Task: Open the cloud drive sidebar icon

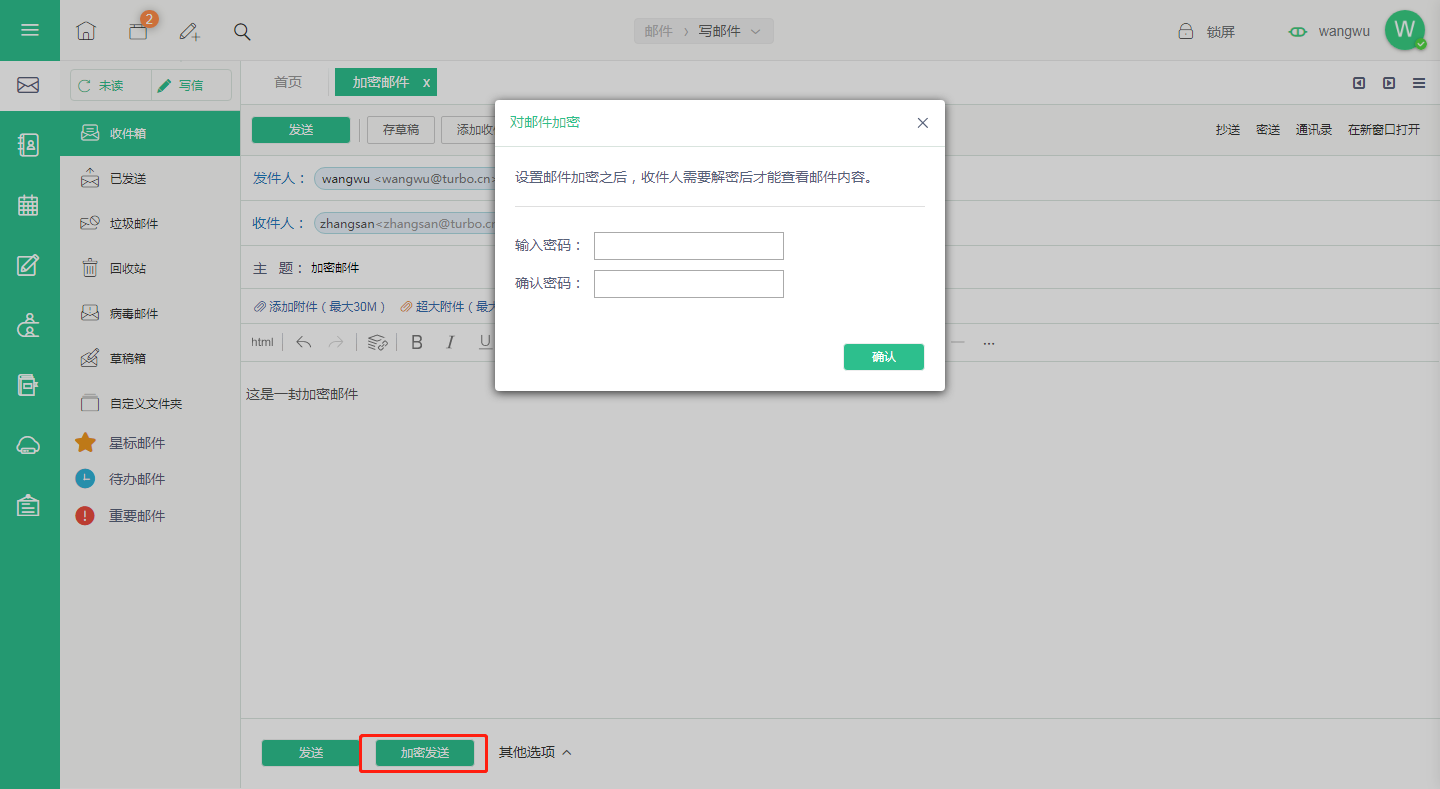Action: click(28, 446)
